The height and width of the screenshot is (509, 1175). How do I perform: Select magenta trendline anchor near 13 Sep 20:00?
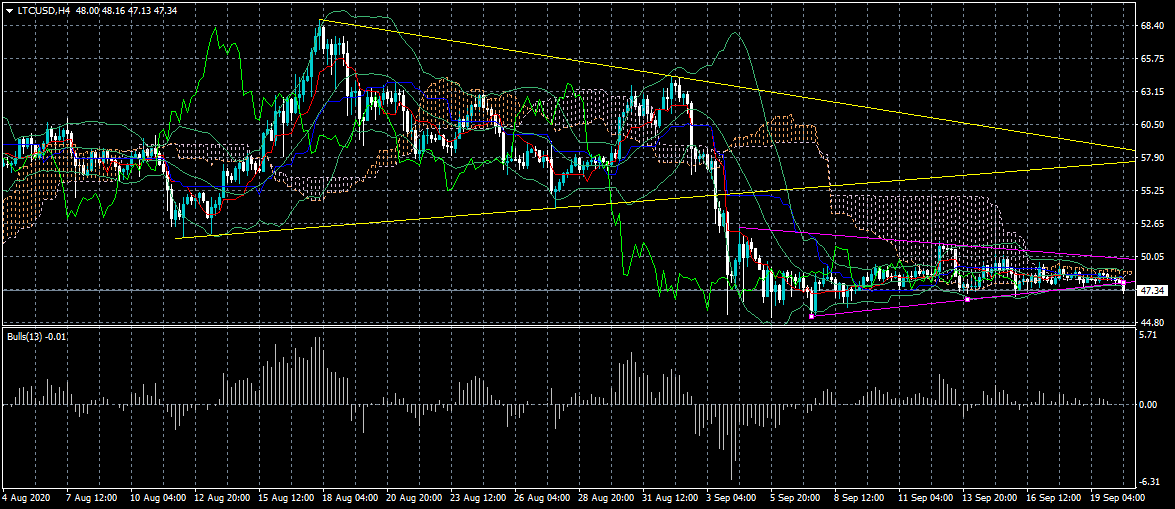[967, 300]
